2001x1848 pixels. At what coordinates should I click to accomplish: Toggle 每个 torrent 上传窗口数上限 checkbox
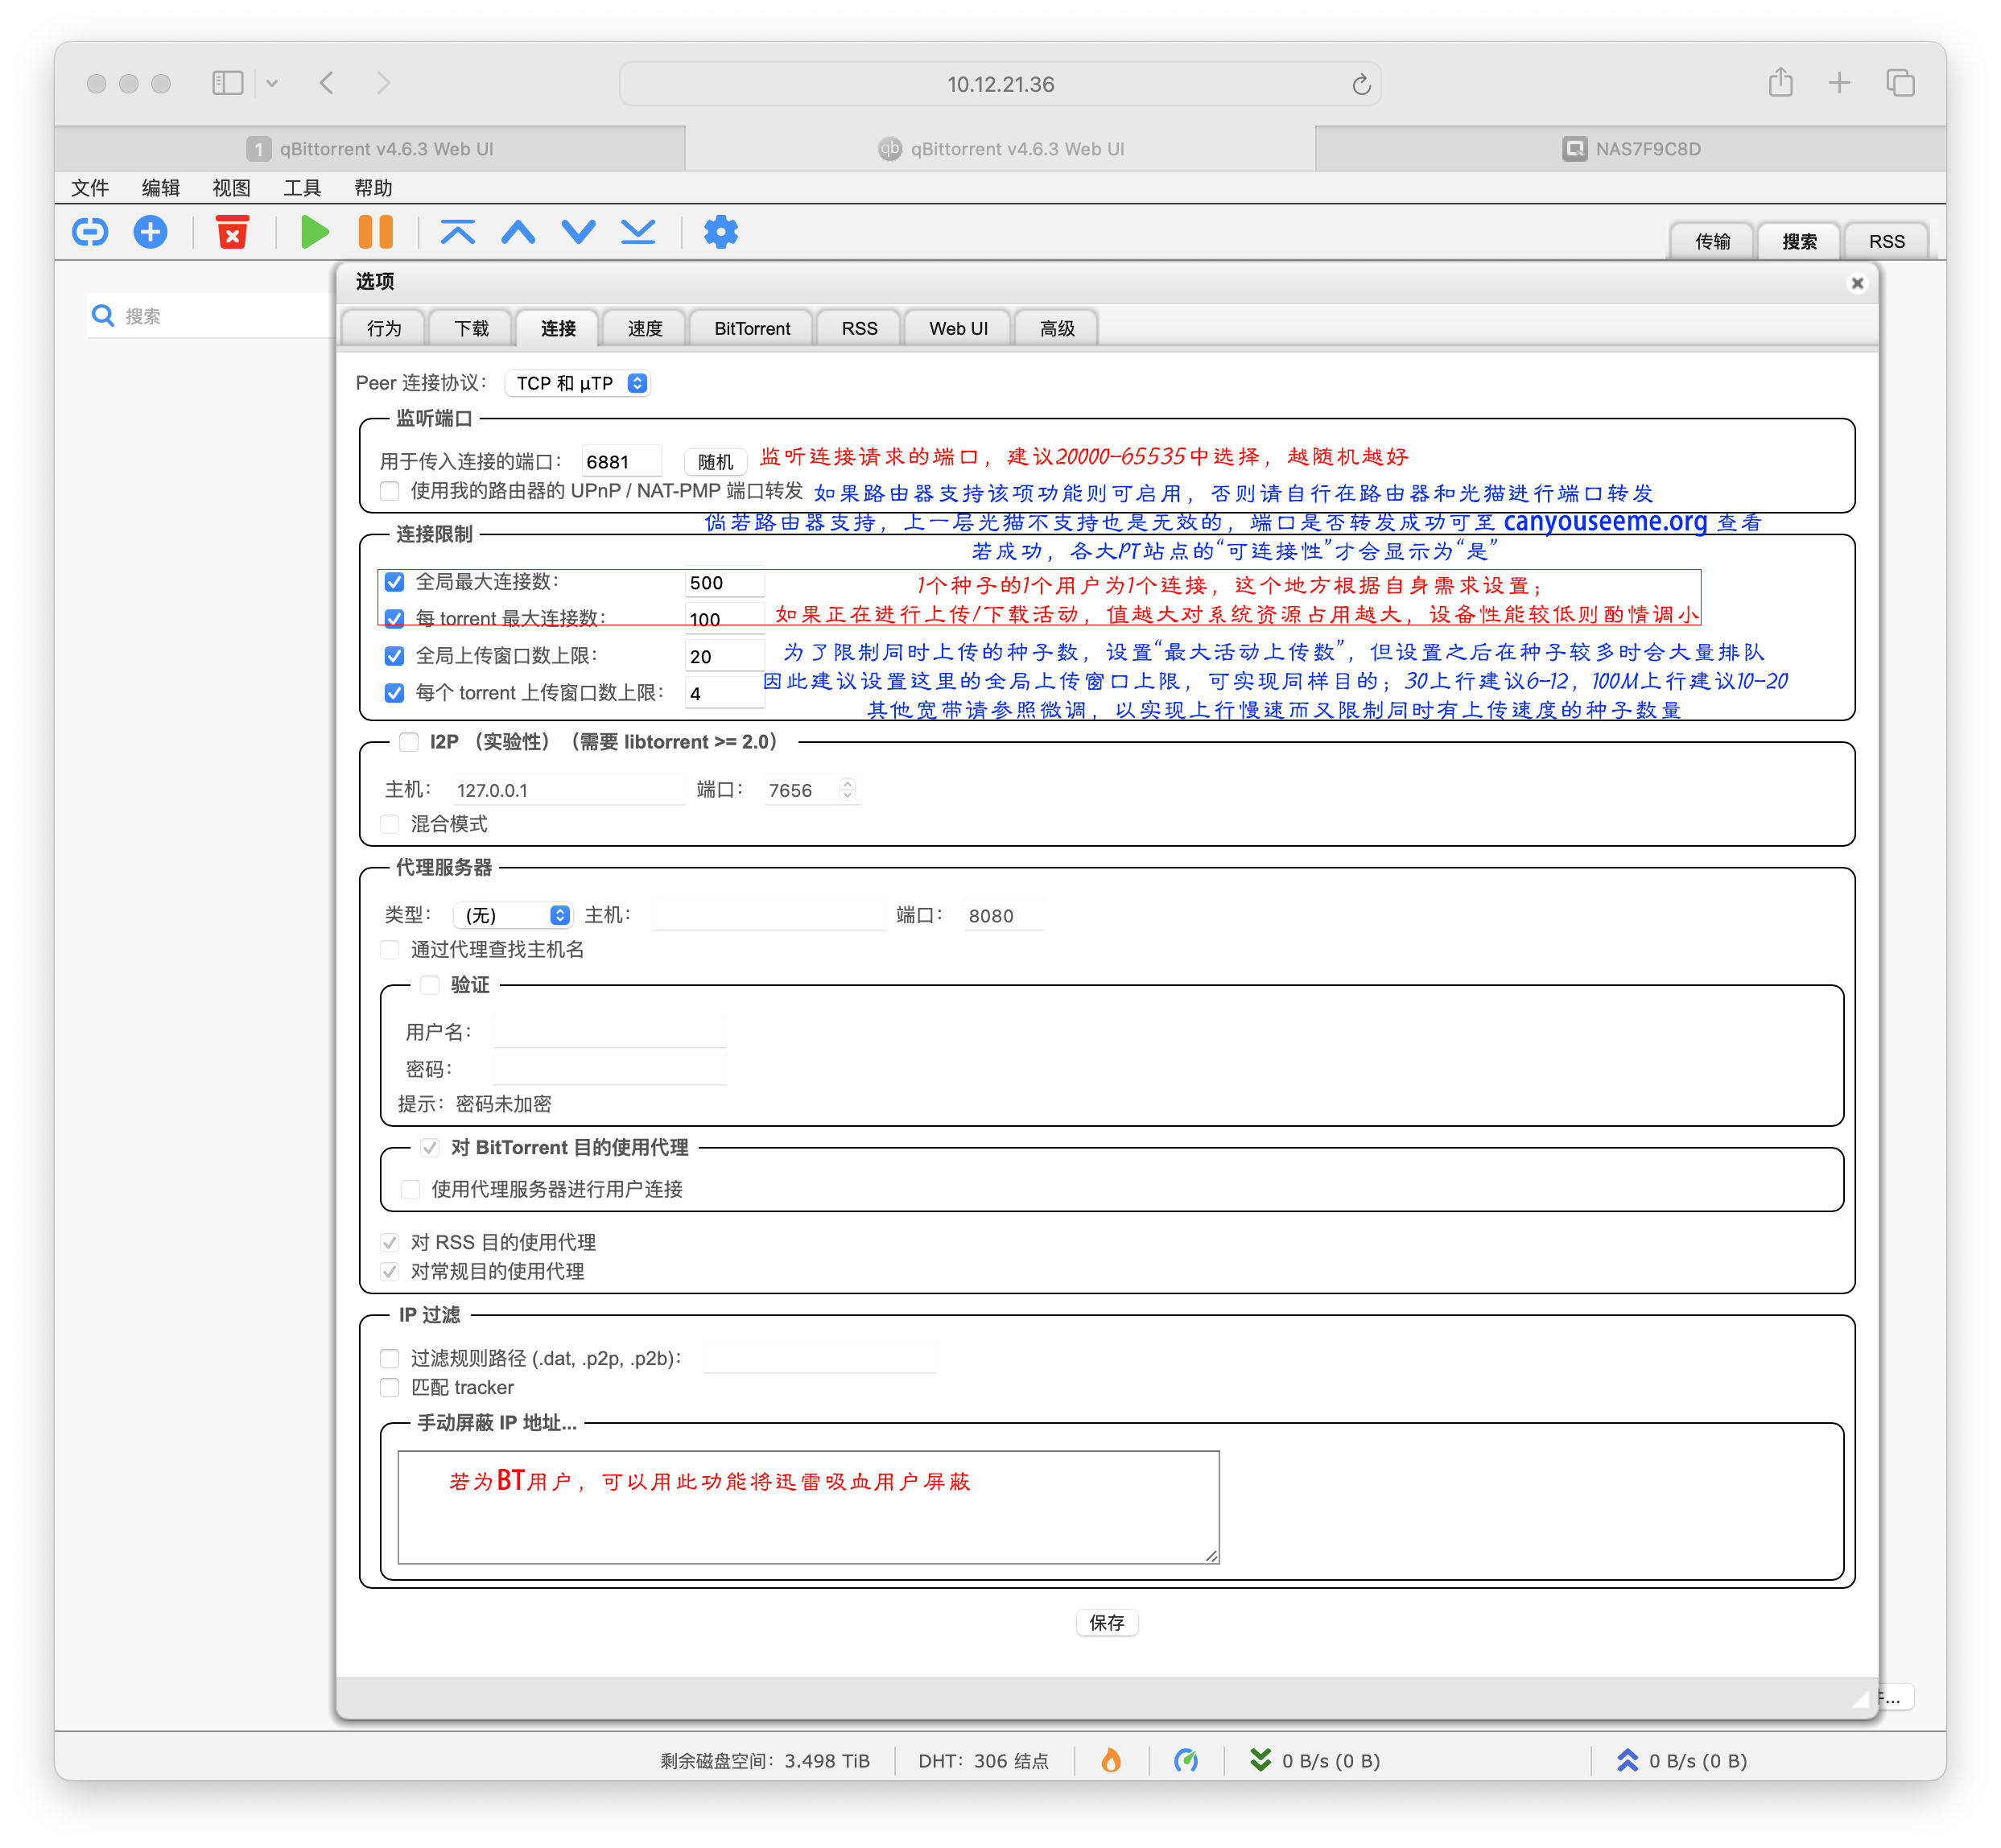tap(394, 693)
